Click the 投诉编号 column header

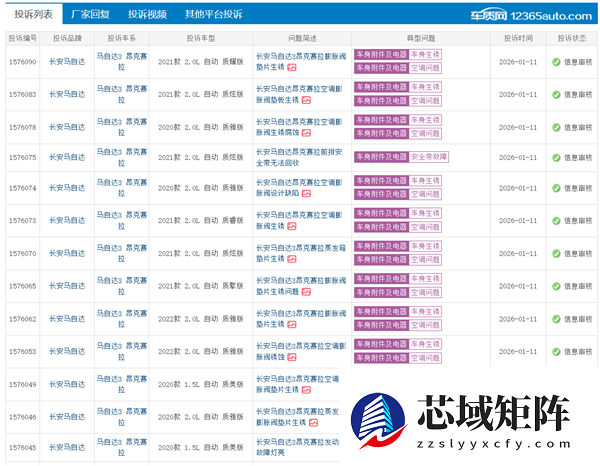(x=23, y=38)
